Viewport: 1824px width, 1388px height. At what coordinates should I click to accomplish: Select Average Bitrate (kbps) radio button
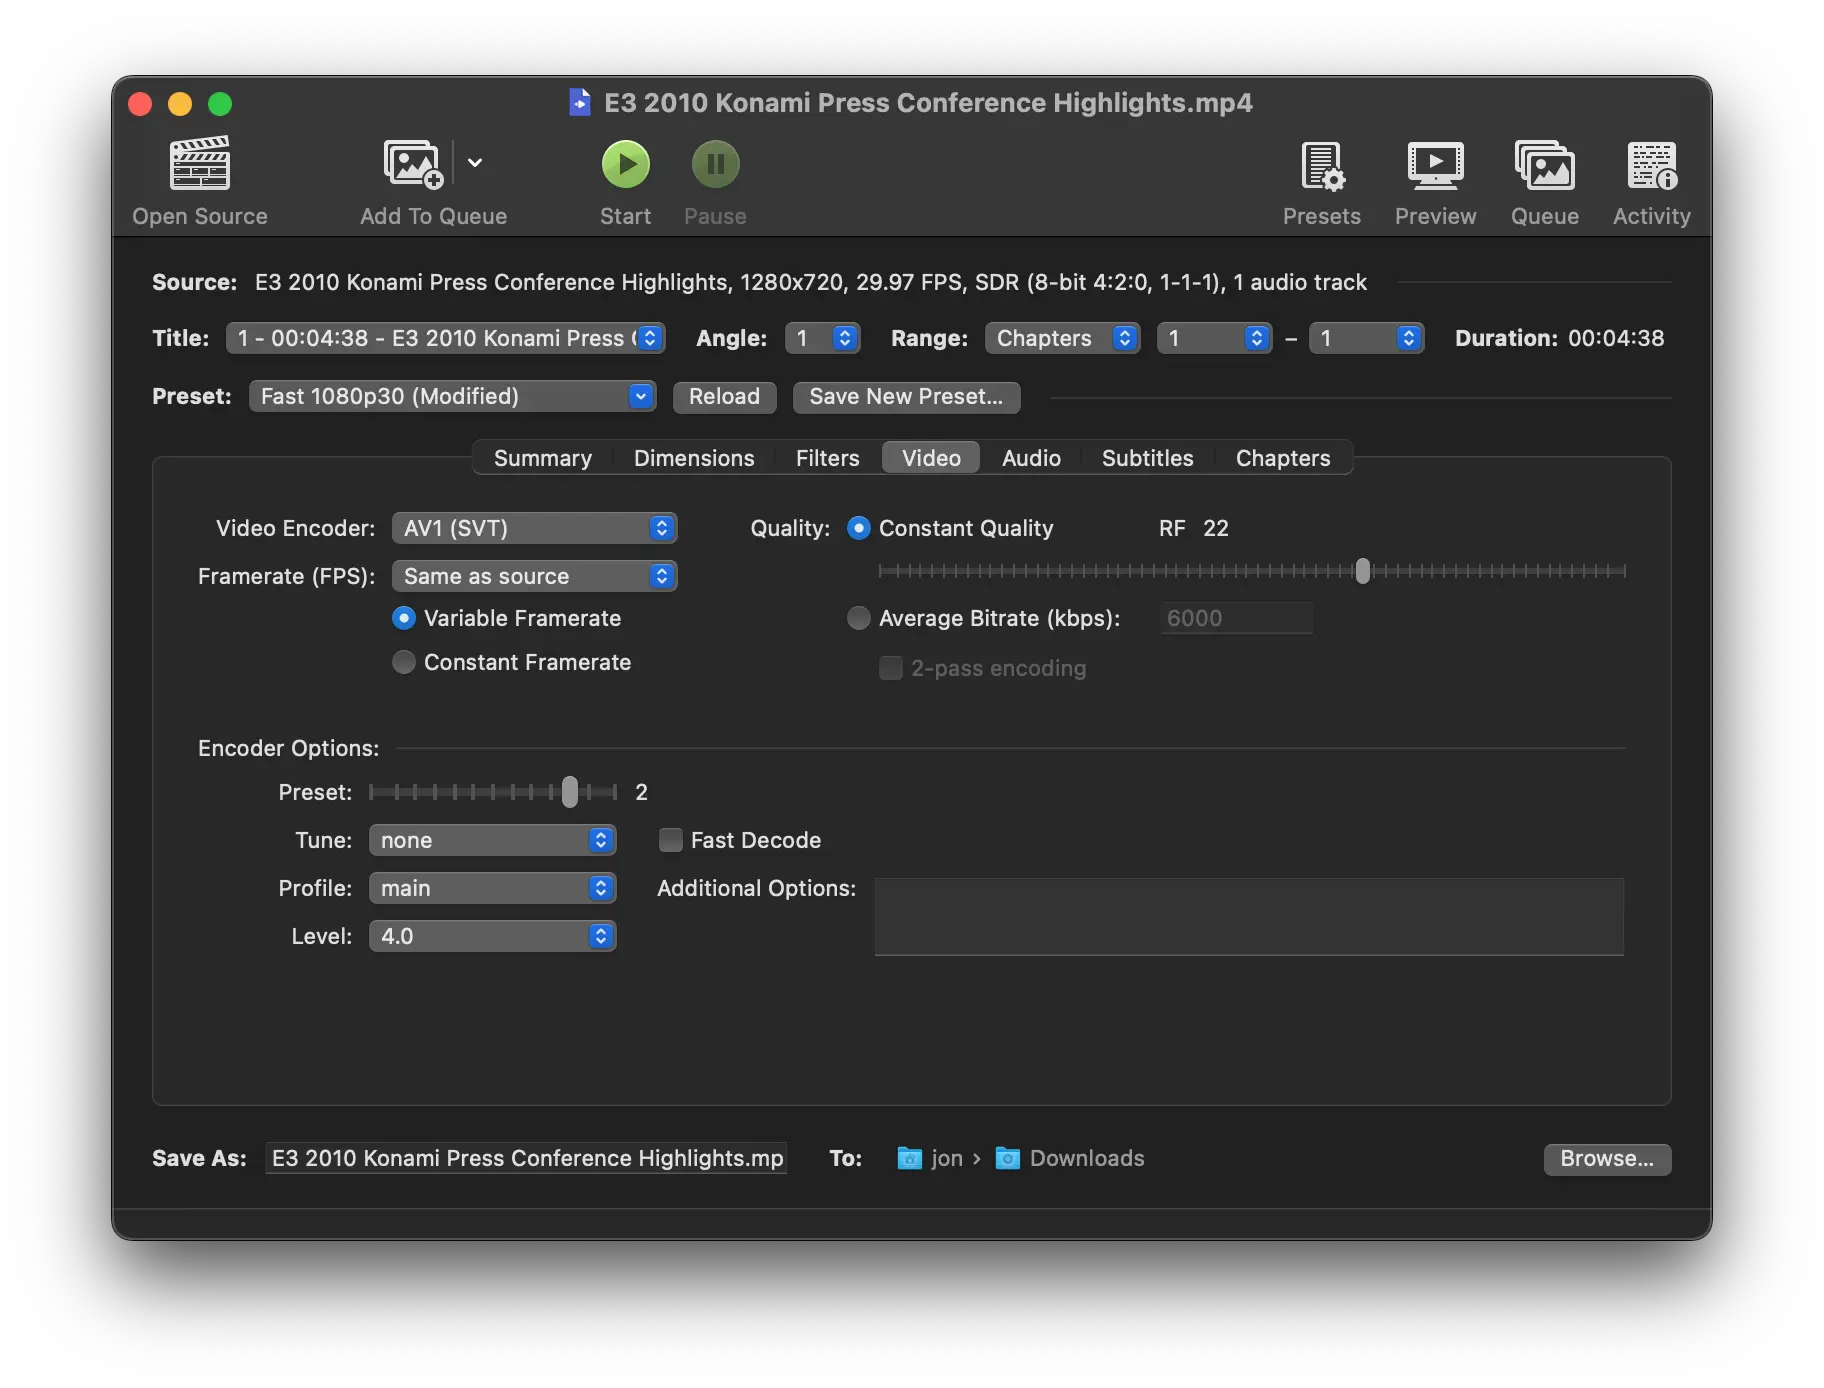859,618
